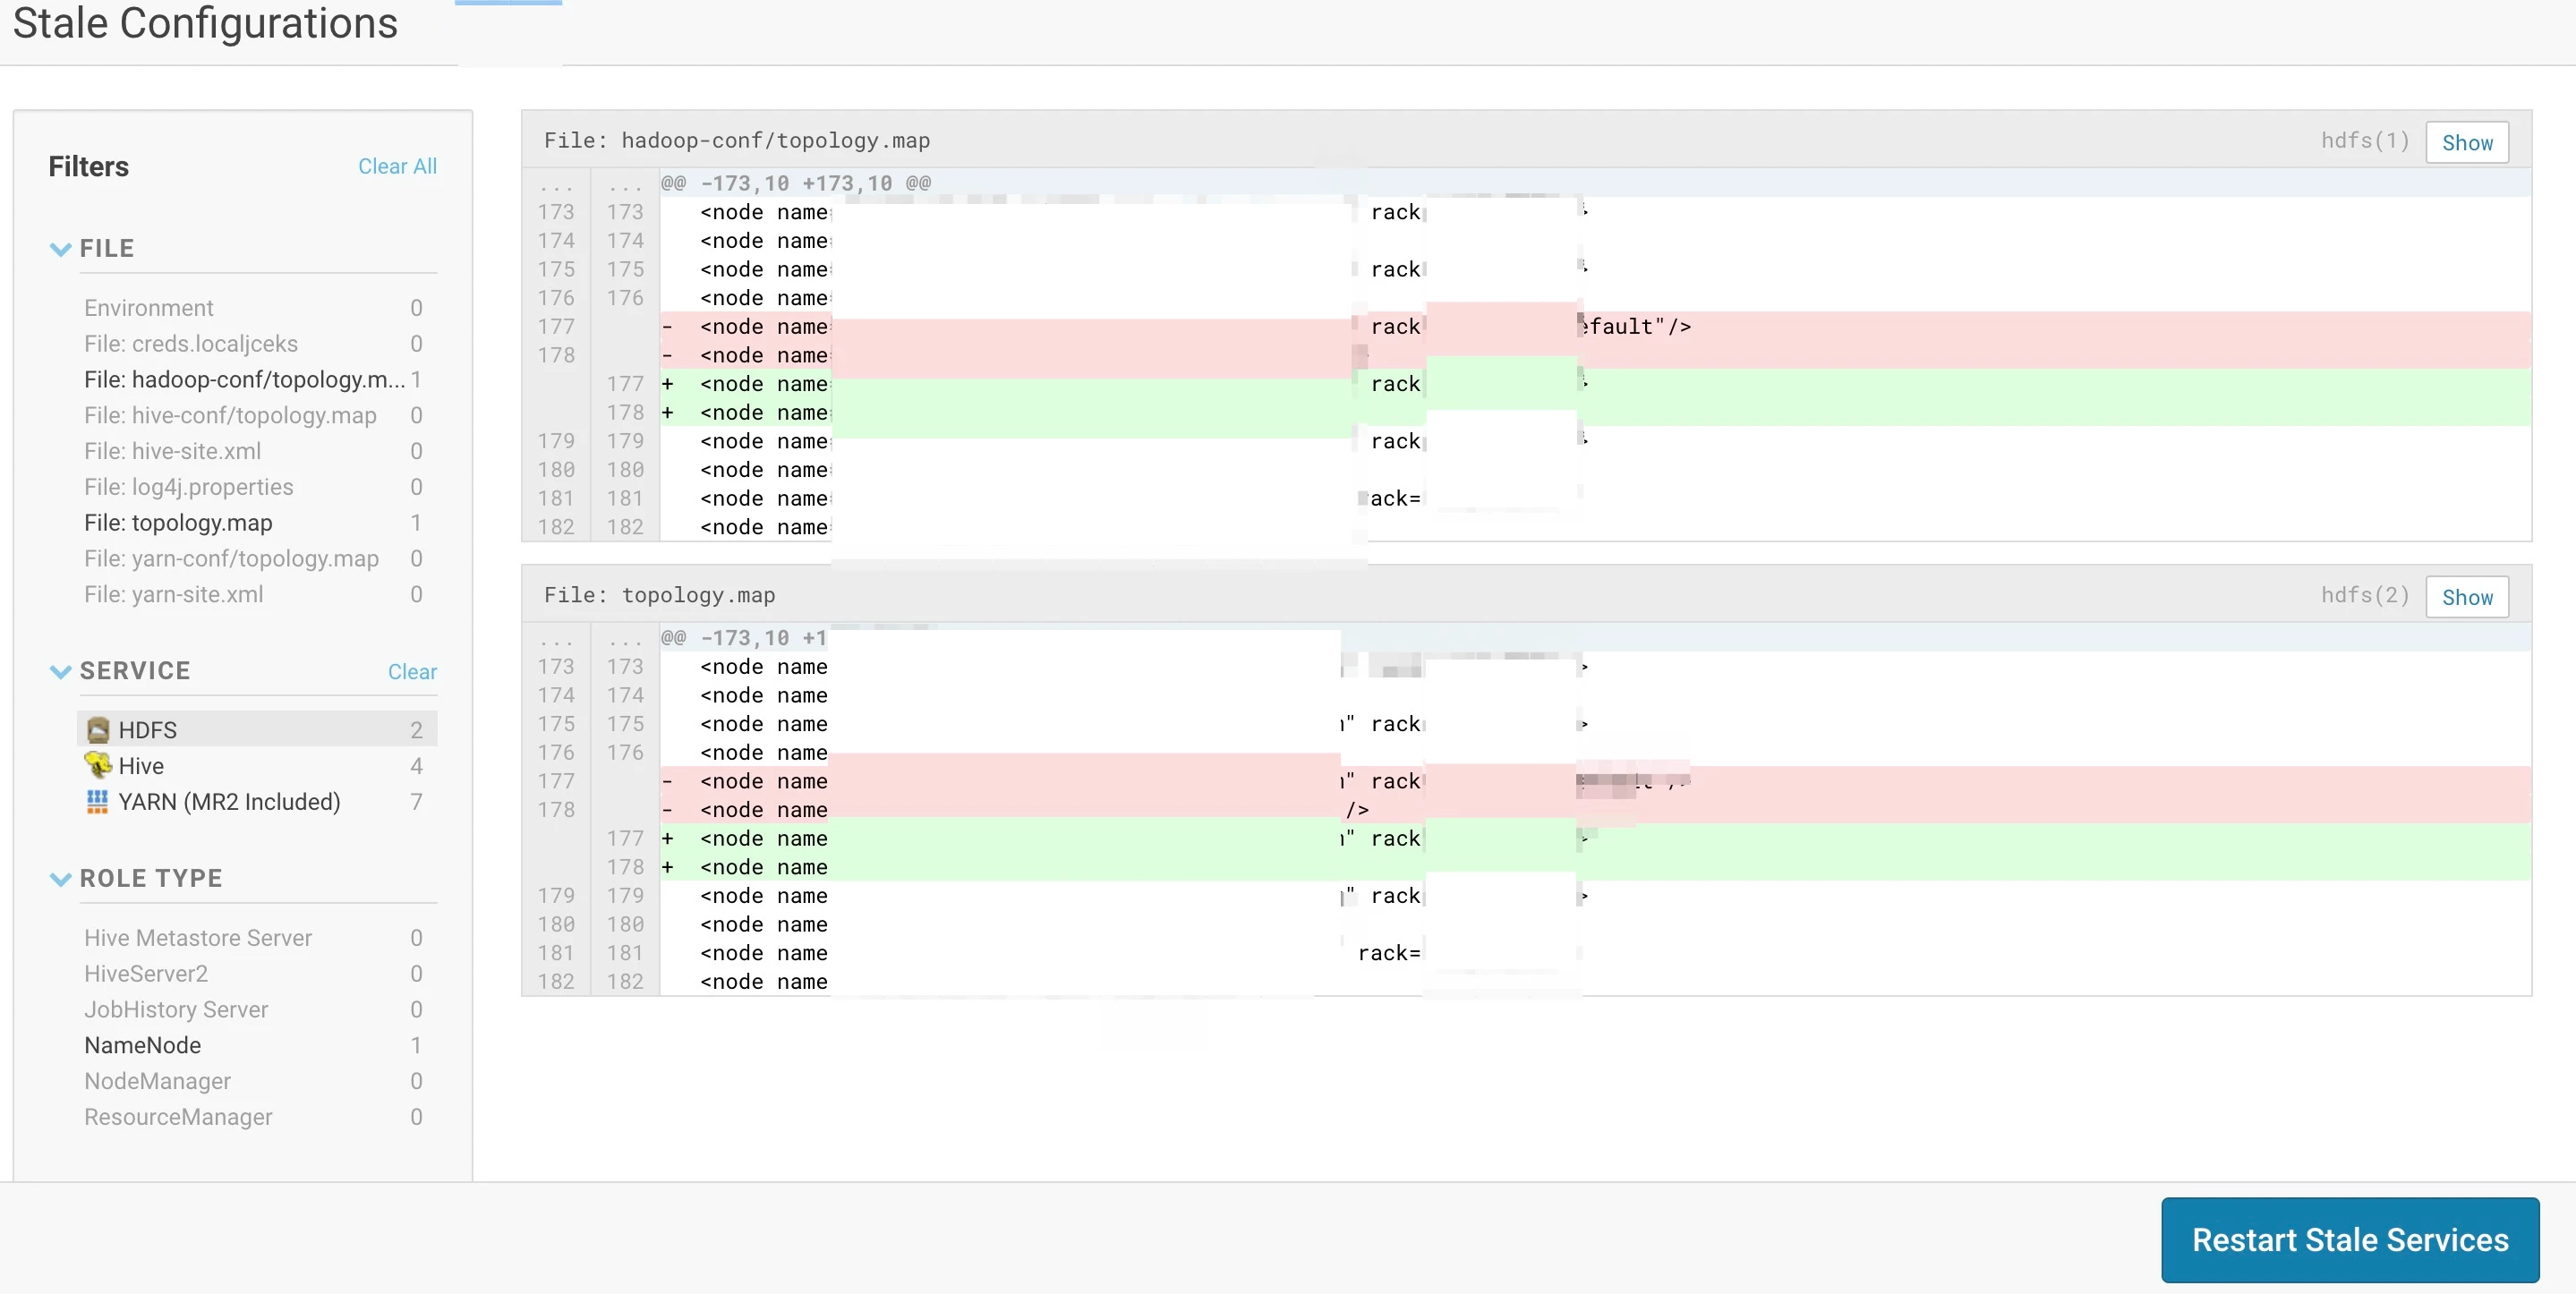Click the '@@ -173,10 +173,10 @@' hunk header

796,183
